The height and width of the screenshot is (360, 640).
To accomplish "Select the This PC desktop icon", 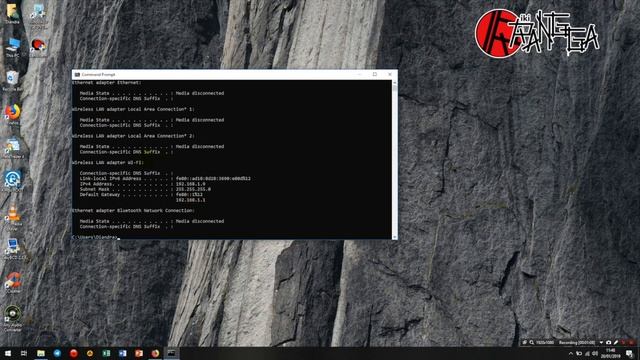I will tap(13, 47).
